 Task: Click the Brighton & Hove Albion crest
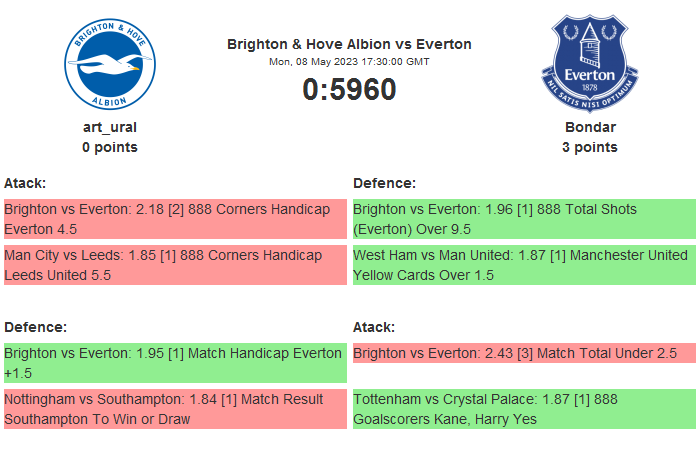[x=110, y=65]
